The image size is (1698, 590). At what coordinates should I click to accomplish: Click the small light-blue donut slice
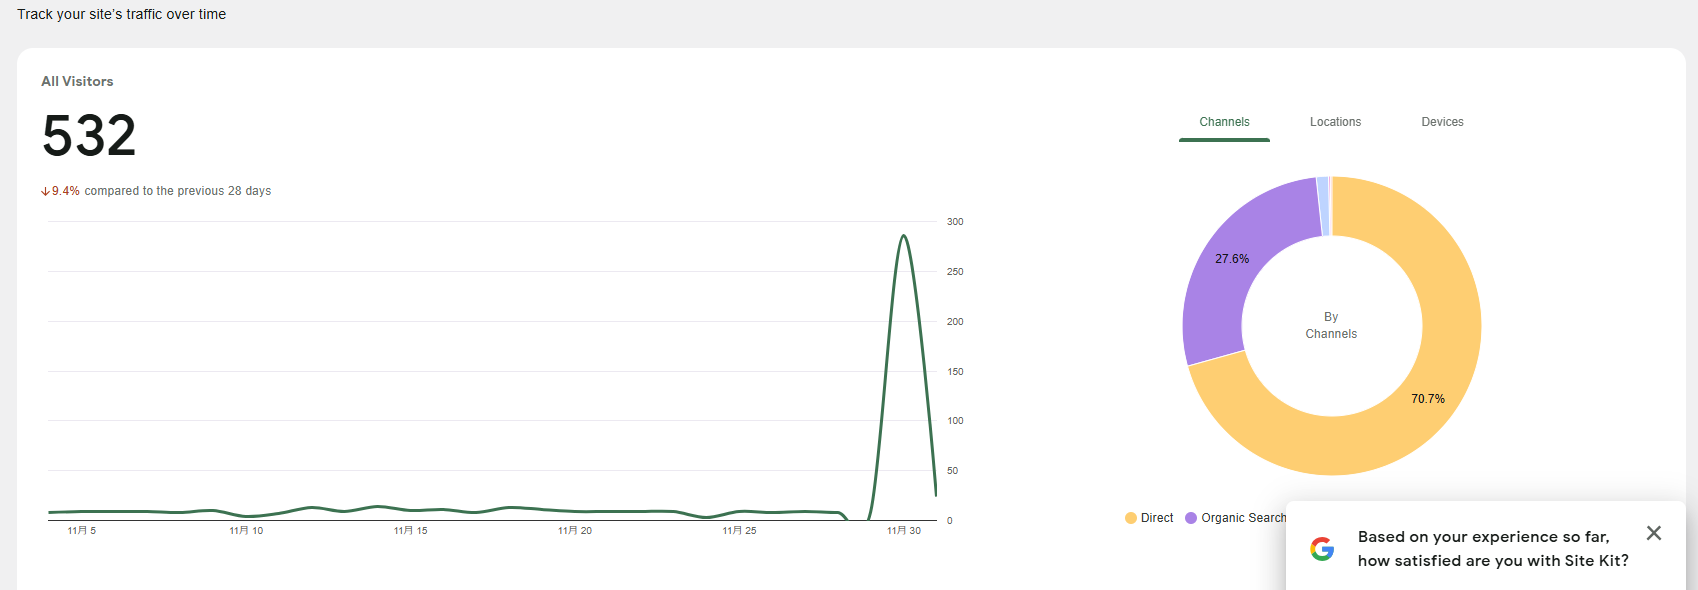point(1323,206)
